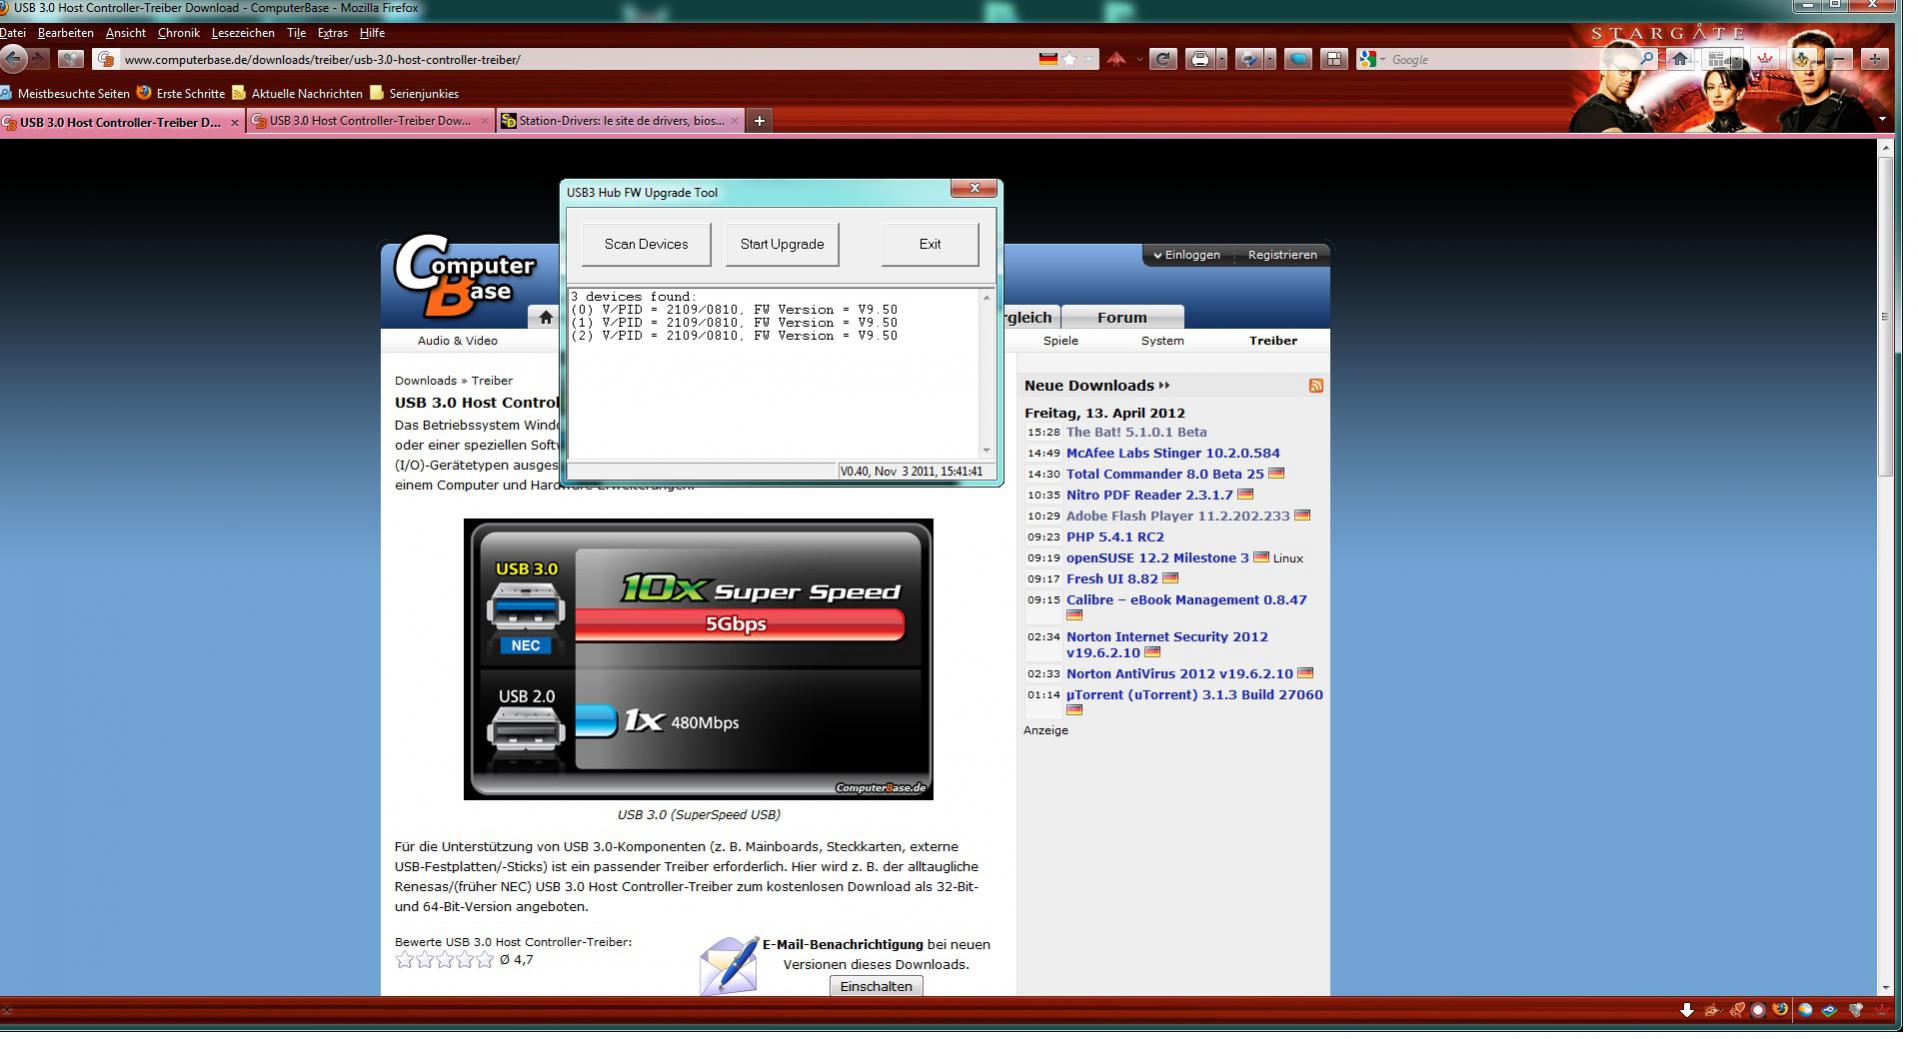Viewport: 1918px width, 1039px height.
Task: Print the page using the printer icon
Action: click(x=1199, y=60)
